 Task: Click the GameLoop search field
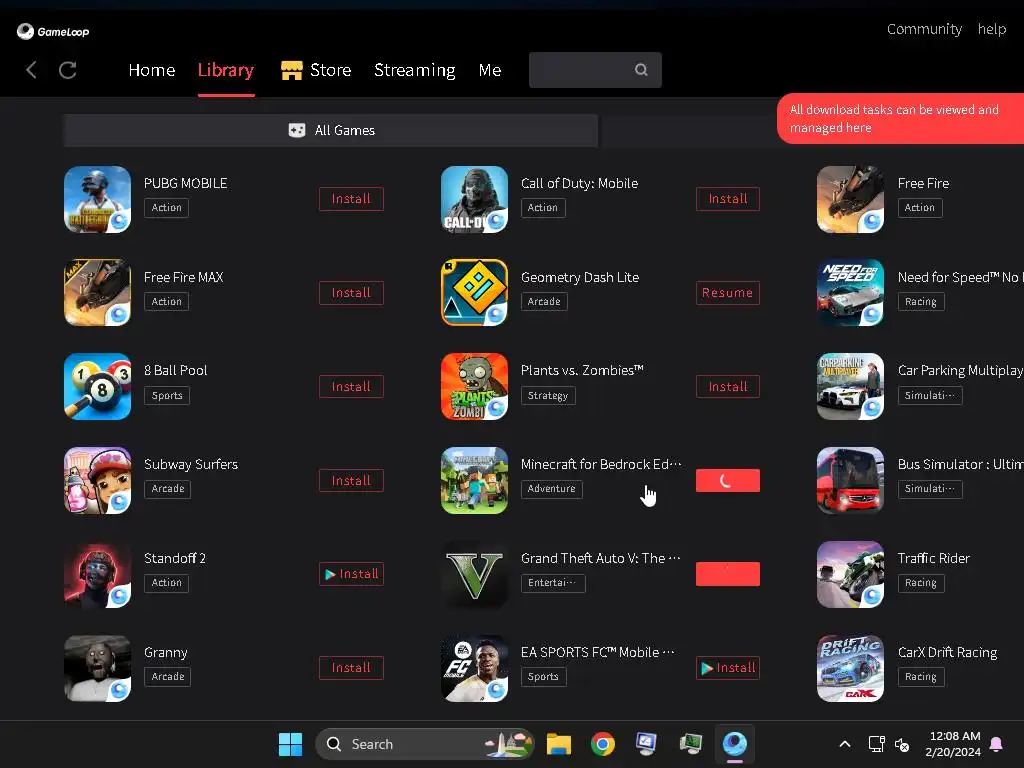point(595,70)
